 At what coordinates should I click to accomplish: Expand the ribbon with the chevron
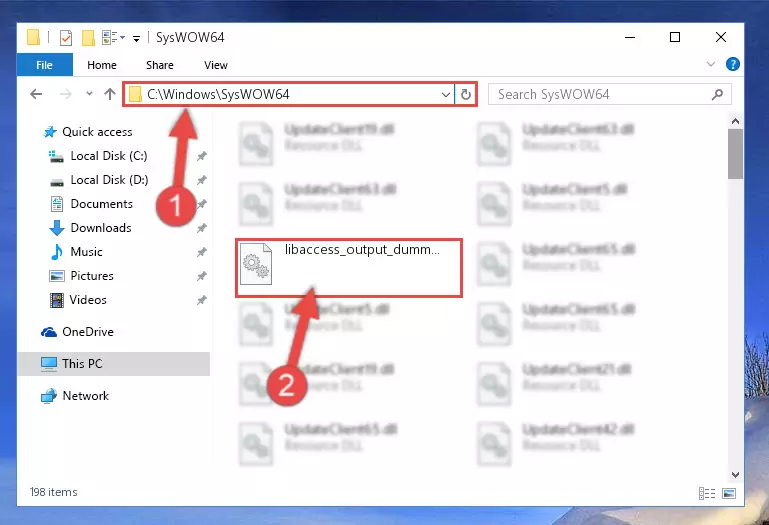pyautogui.click(x=711, y=64)
